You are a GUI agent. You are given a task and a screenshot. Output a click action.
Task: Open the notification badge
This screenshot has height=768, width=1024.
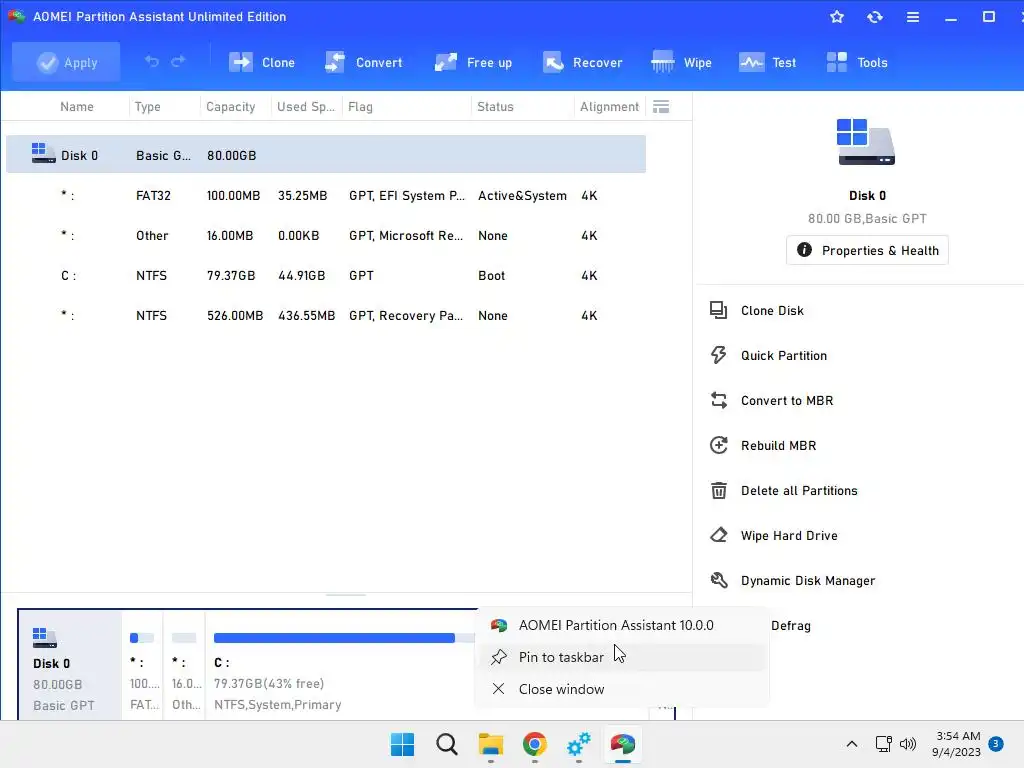click(996, 743)
